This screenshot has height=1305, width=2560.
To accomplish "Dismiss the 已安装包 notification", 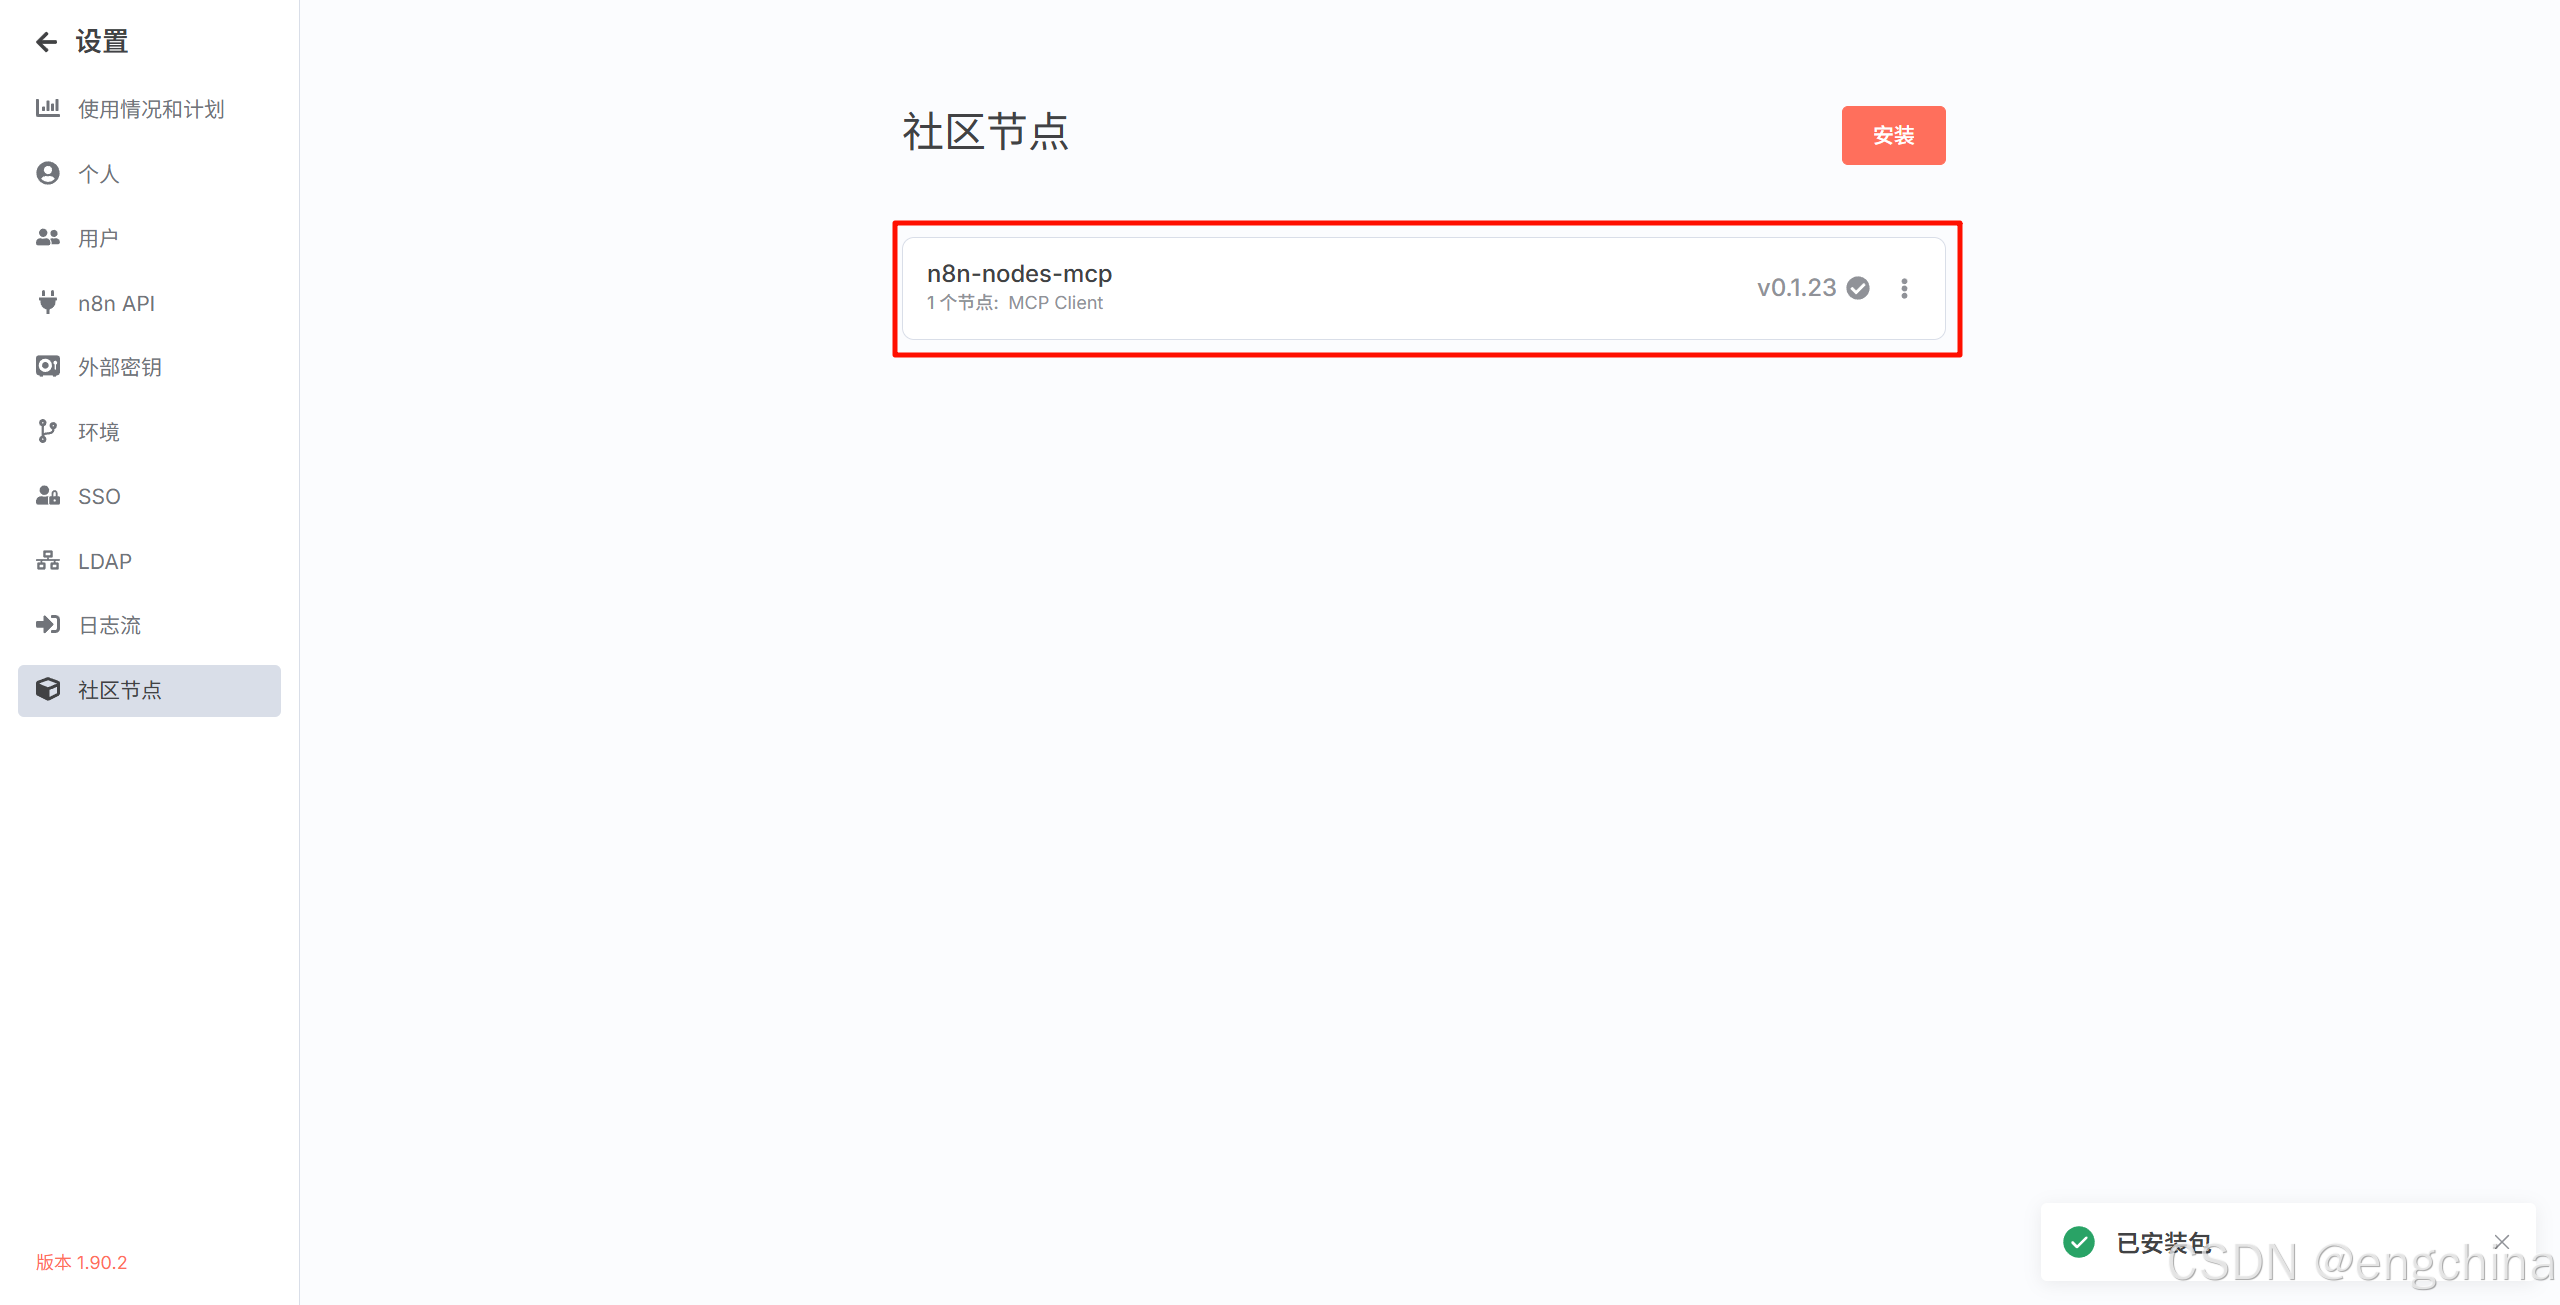I will pyautogui.click(x=2502, y=1241).
